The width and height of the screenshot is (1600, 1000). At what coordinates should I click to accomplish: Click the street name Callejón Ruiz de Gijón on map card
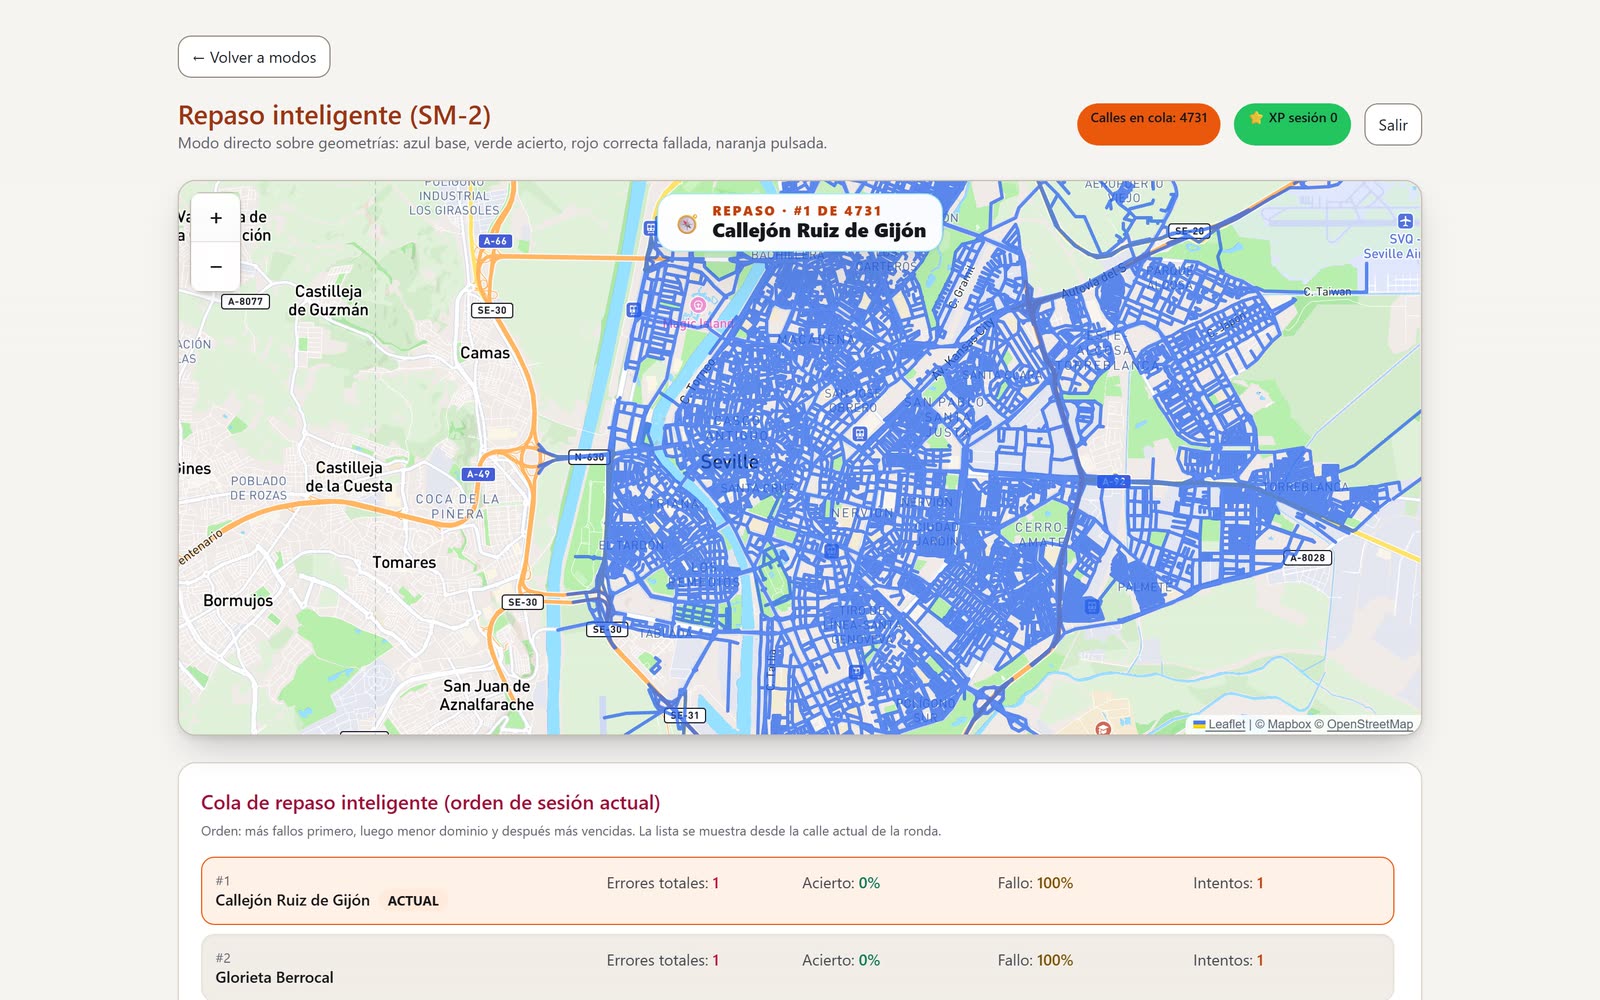click(819, 231)
